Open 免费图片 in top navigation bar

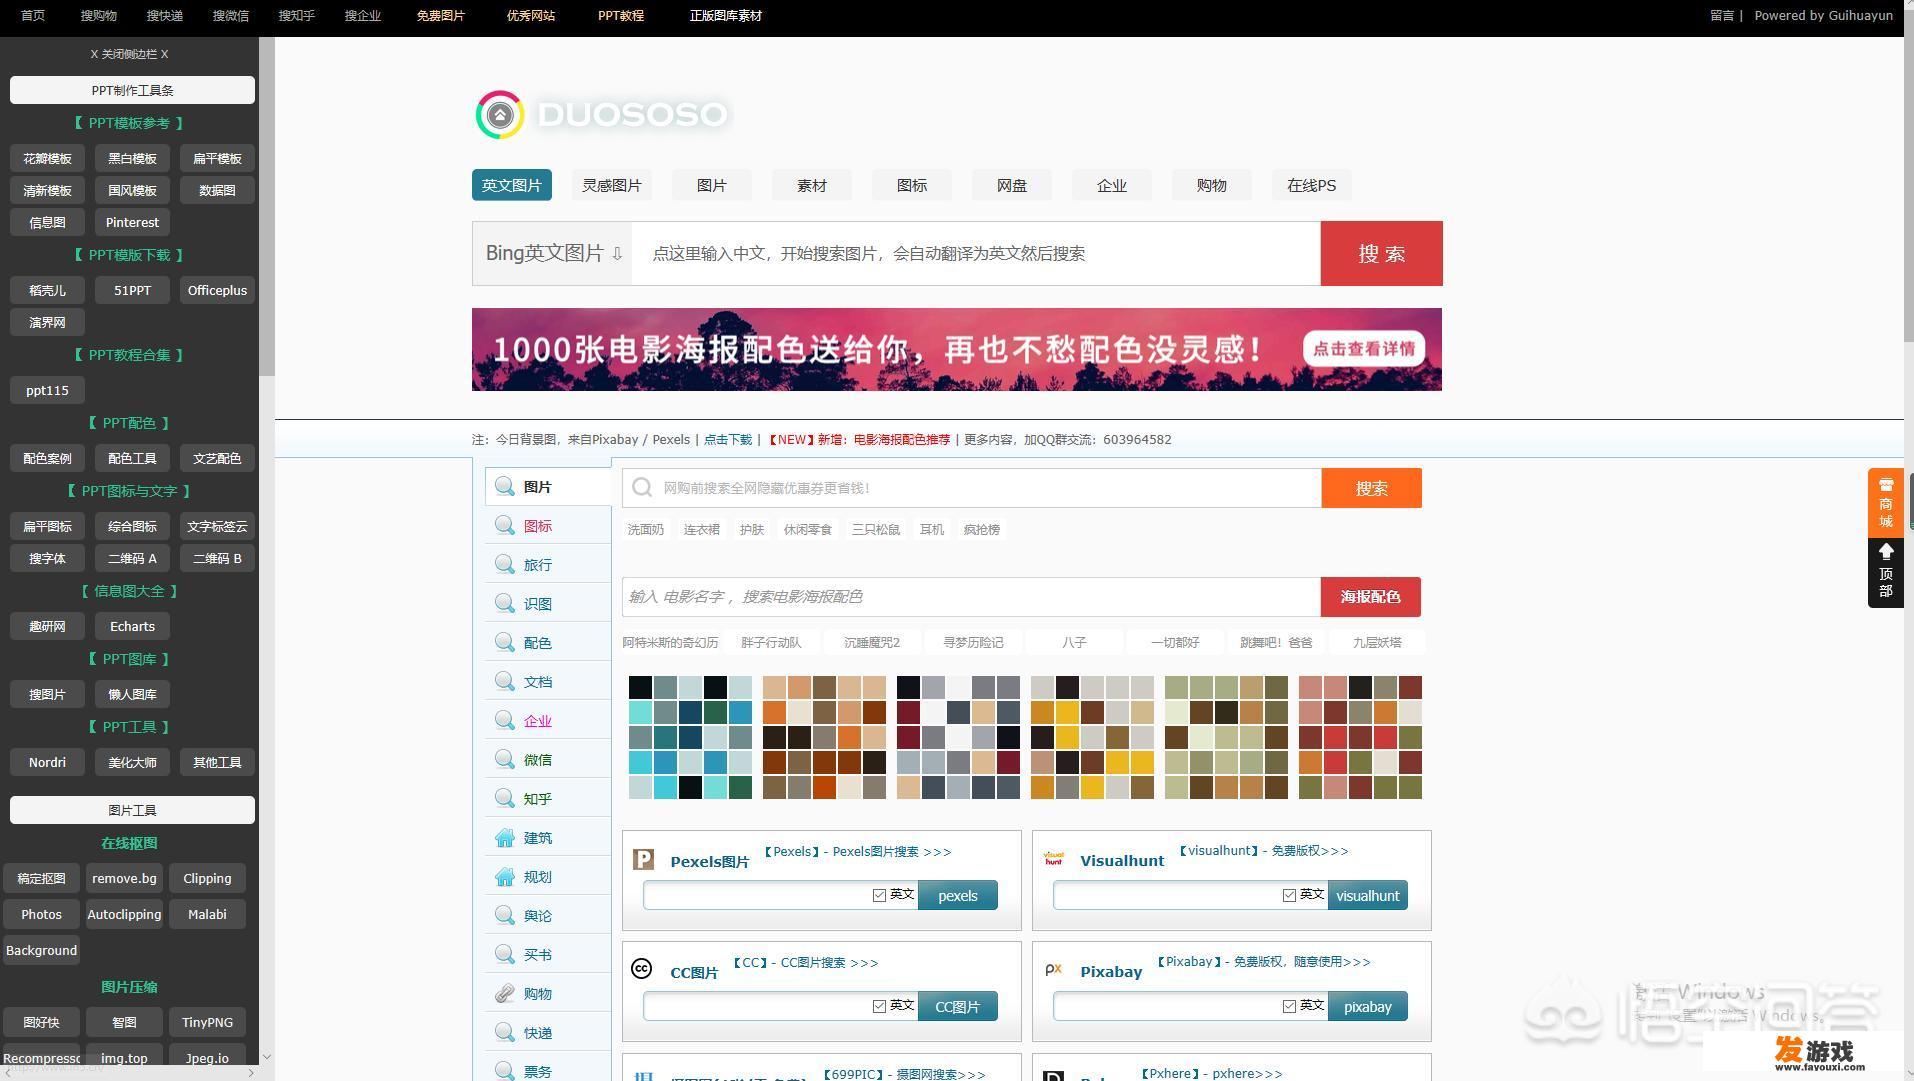[440, 16]
